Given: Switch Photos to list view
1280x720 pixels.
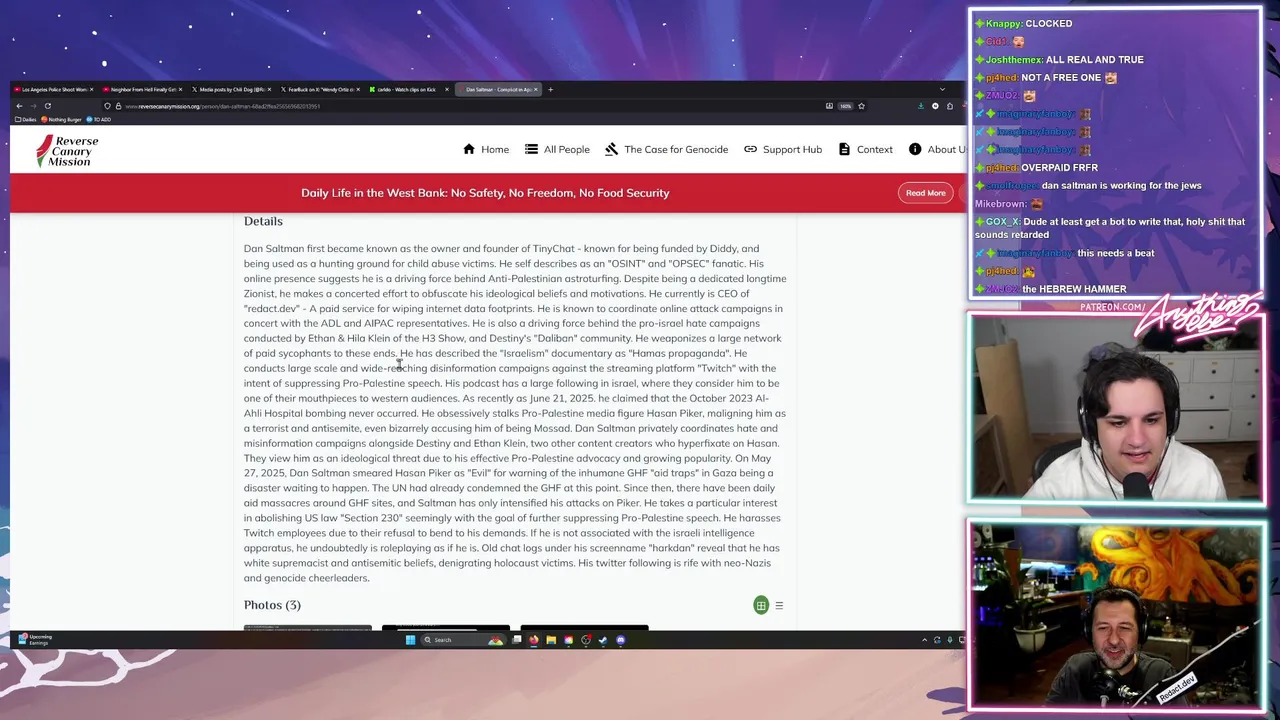Looking at the screenshot, I should (779, 605).
